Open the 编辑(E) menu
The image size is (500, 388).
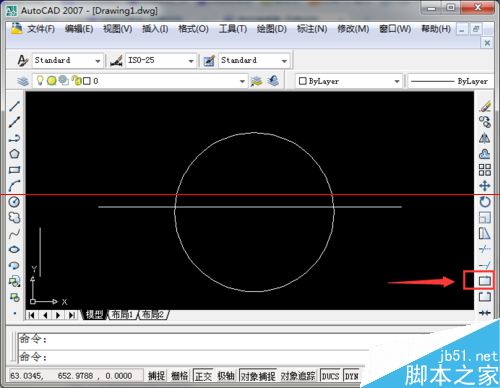pos(79,29)
